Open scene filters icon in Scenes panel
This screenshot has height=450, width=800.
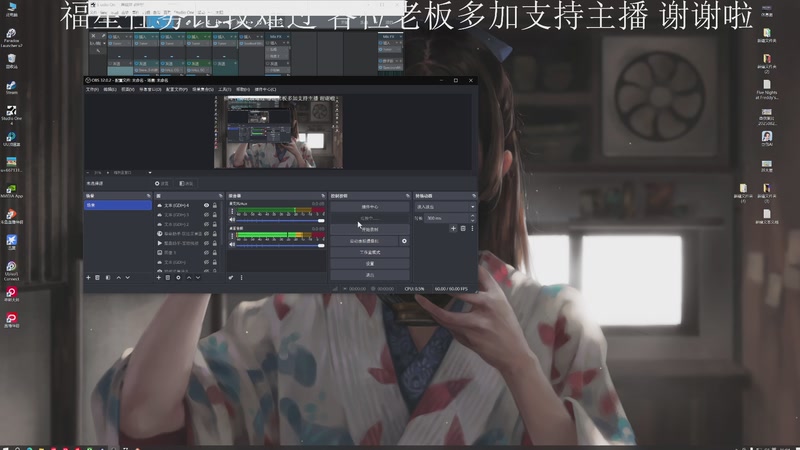pos(108,278)
